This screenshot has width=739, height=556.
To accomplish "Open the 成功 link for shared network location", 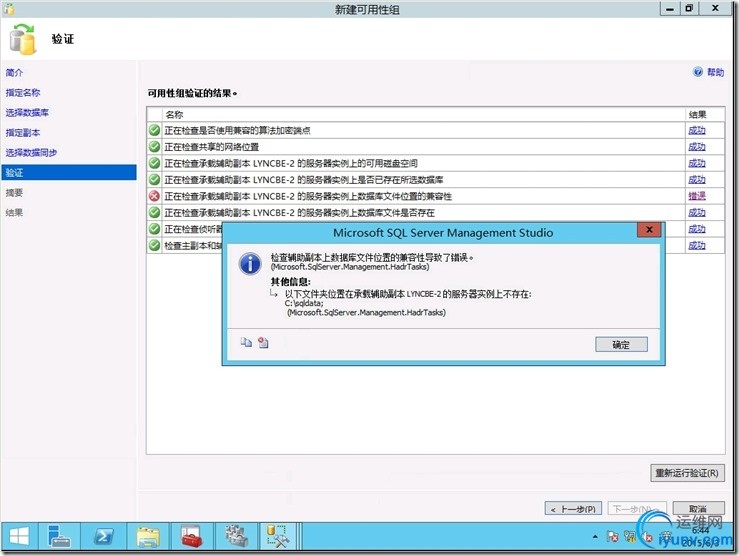I will click(697, 147).
